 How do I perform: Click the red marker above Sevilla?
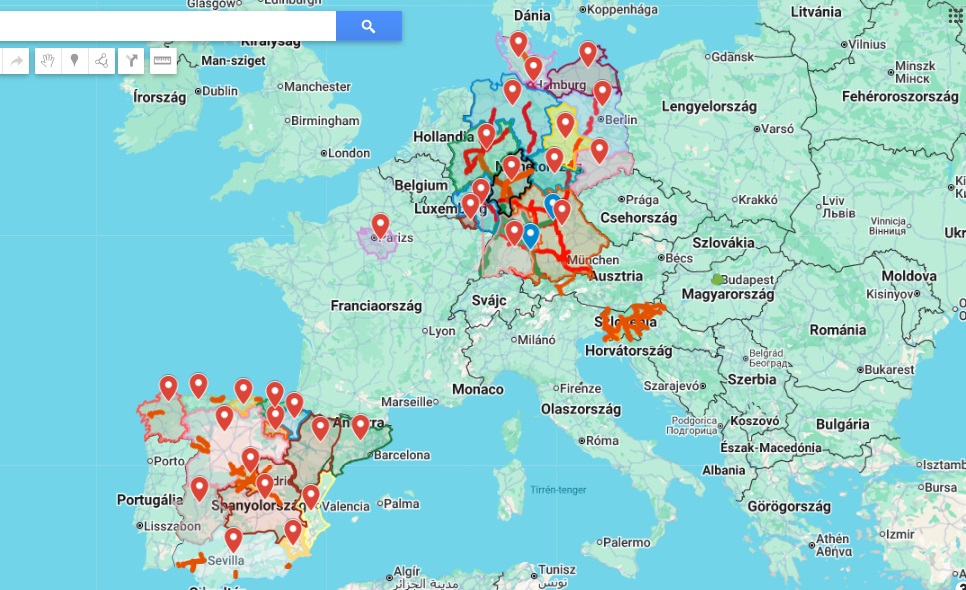[x=233, y=538]
